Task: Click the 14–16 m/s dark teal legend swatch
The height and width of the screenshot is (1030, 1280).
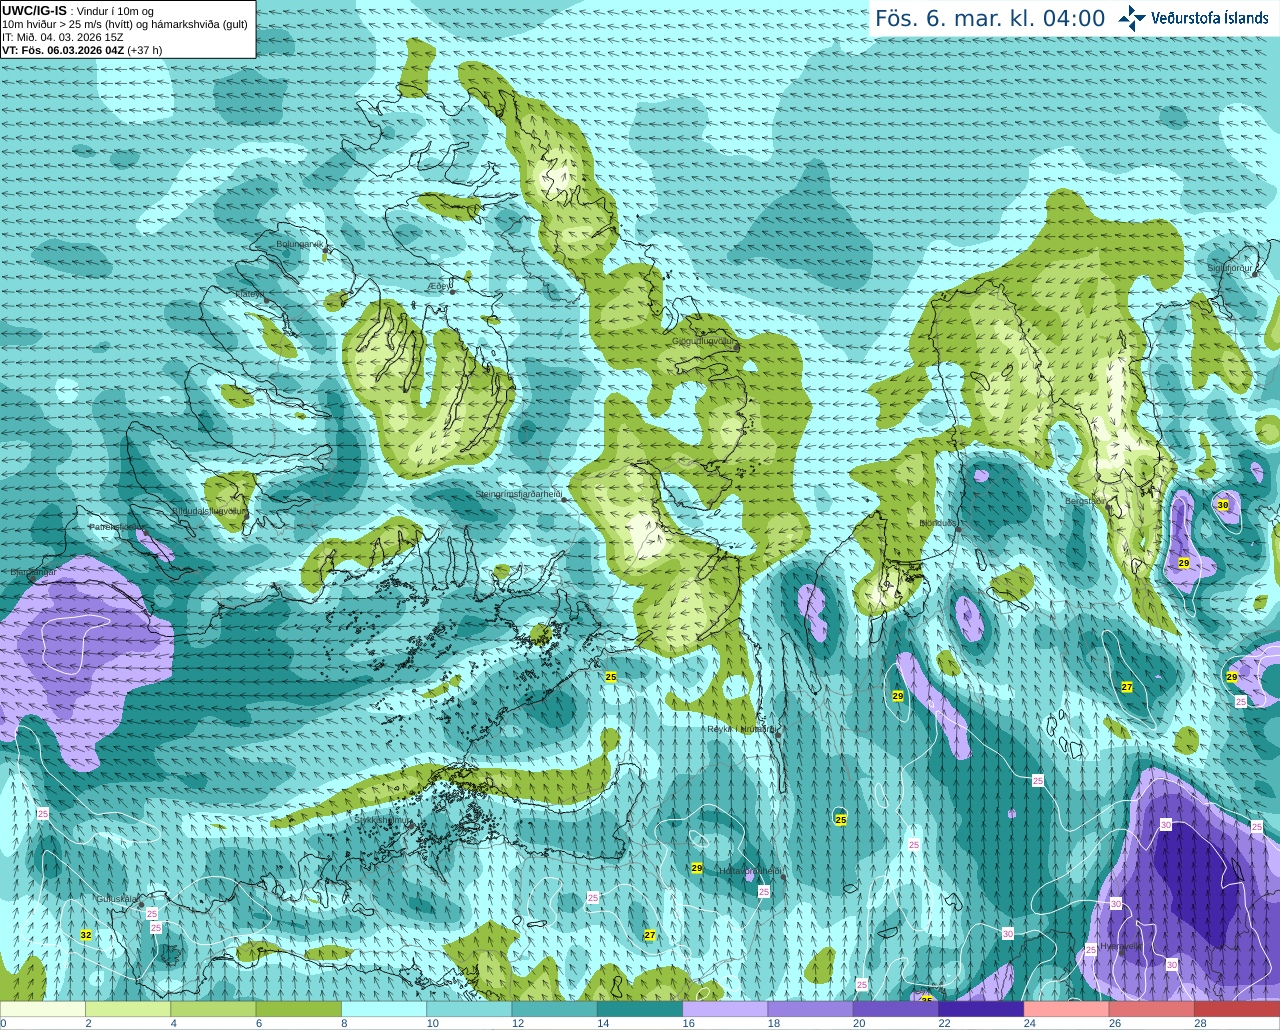Action: click(x=640, y=1009)
